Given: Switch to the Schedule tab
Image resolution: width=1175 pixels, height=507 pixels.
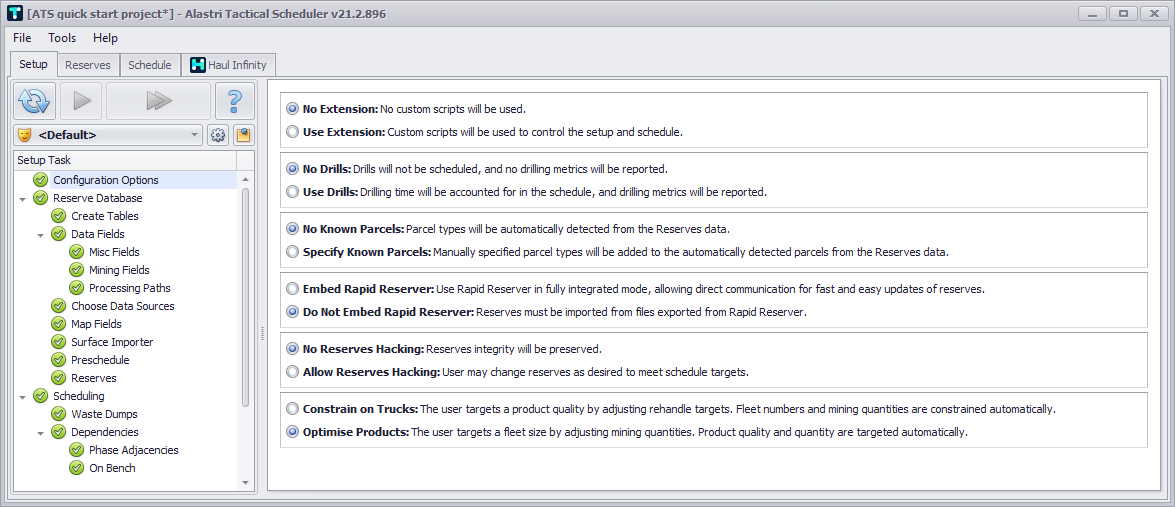Looking at the screenshot, I should coord(150,65).
